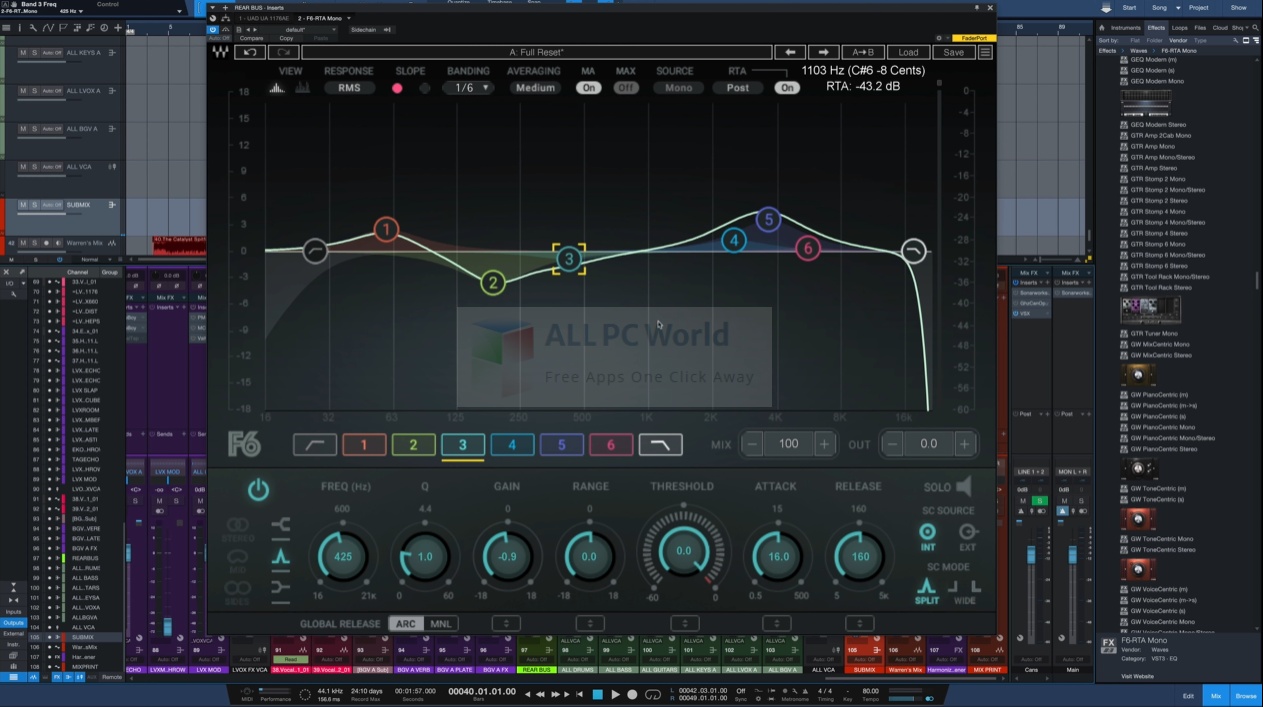The width and height of the screenshot is (1263, 707).
Task: Select the bell filter shape icon
Action: tap(281, 556)
